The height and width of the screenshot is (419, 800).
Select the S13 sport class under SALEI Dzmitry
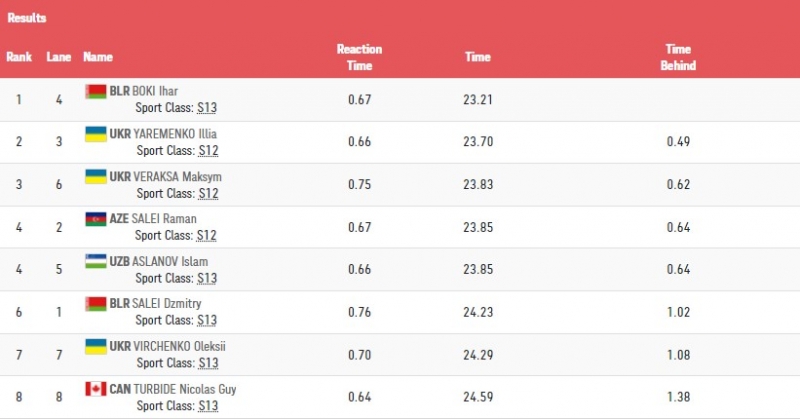[x=207, y=321]
